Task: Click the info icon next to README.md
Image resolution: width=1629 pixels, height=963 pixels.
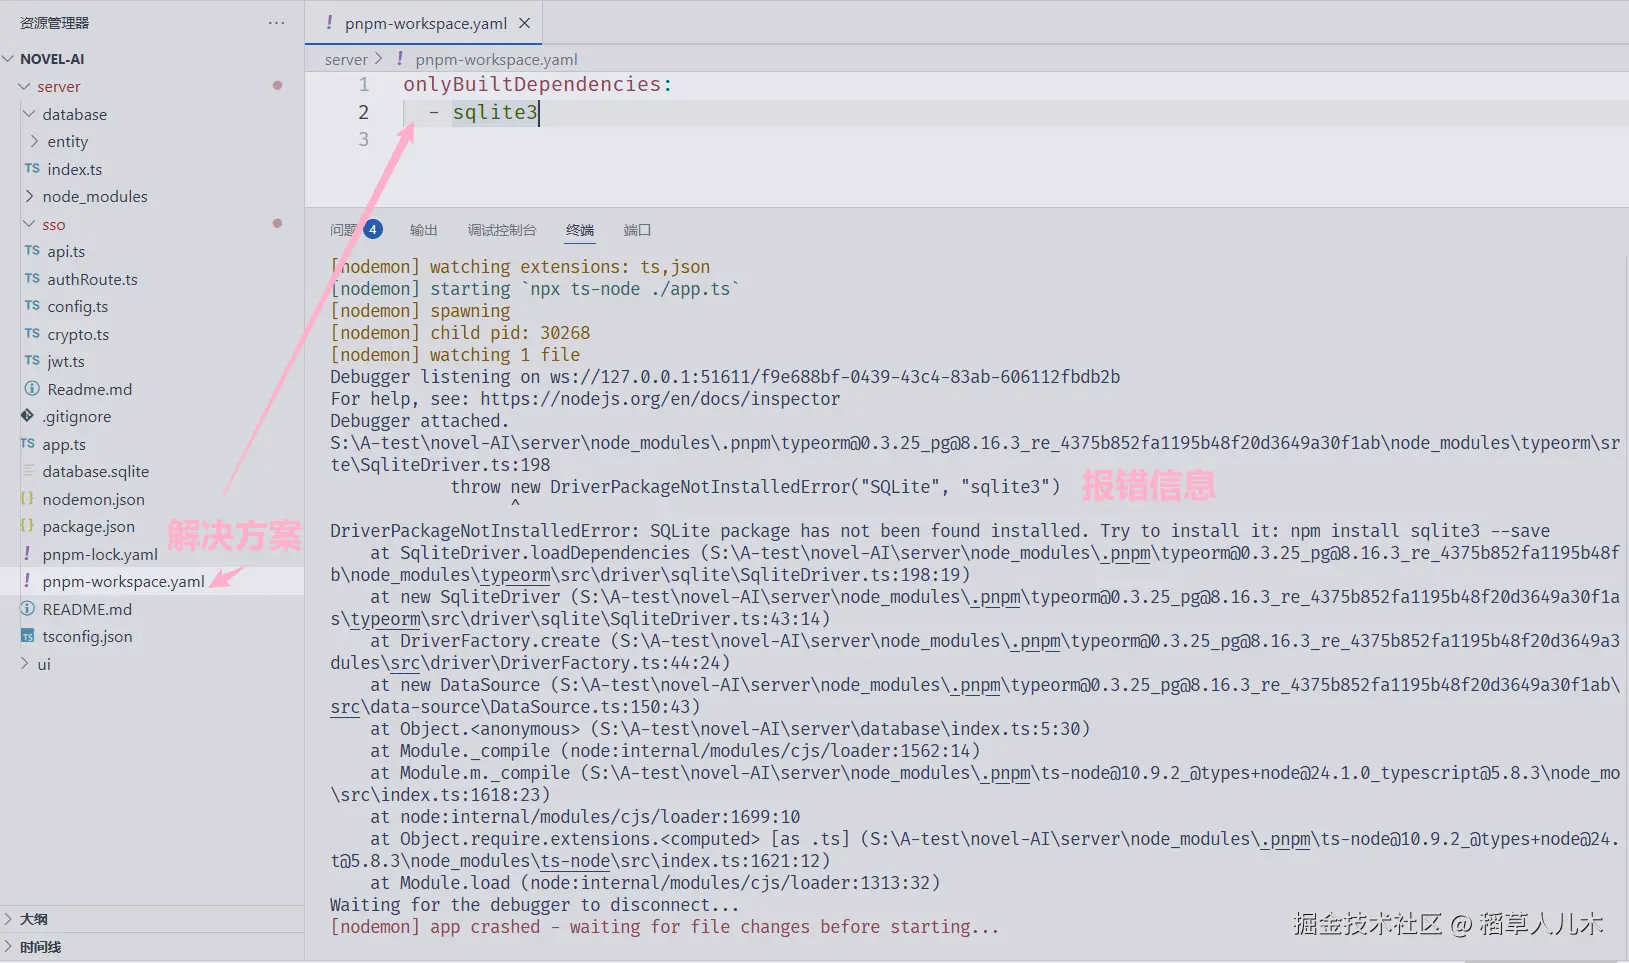Action: 27,609
